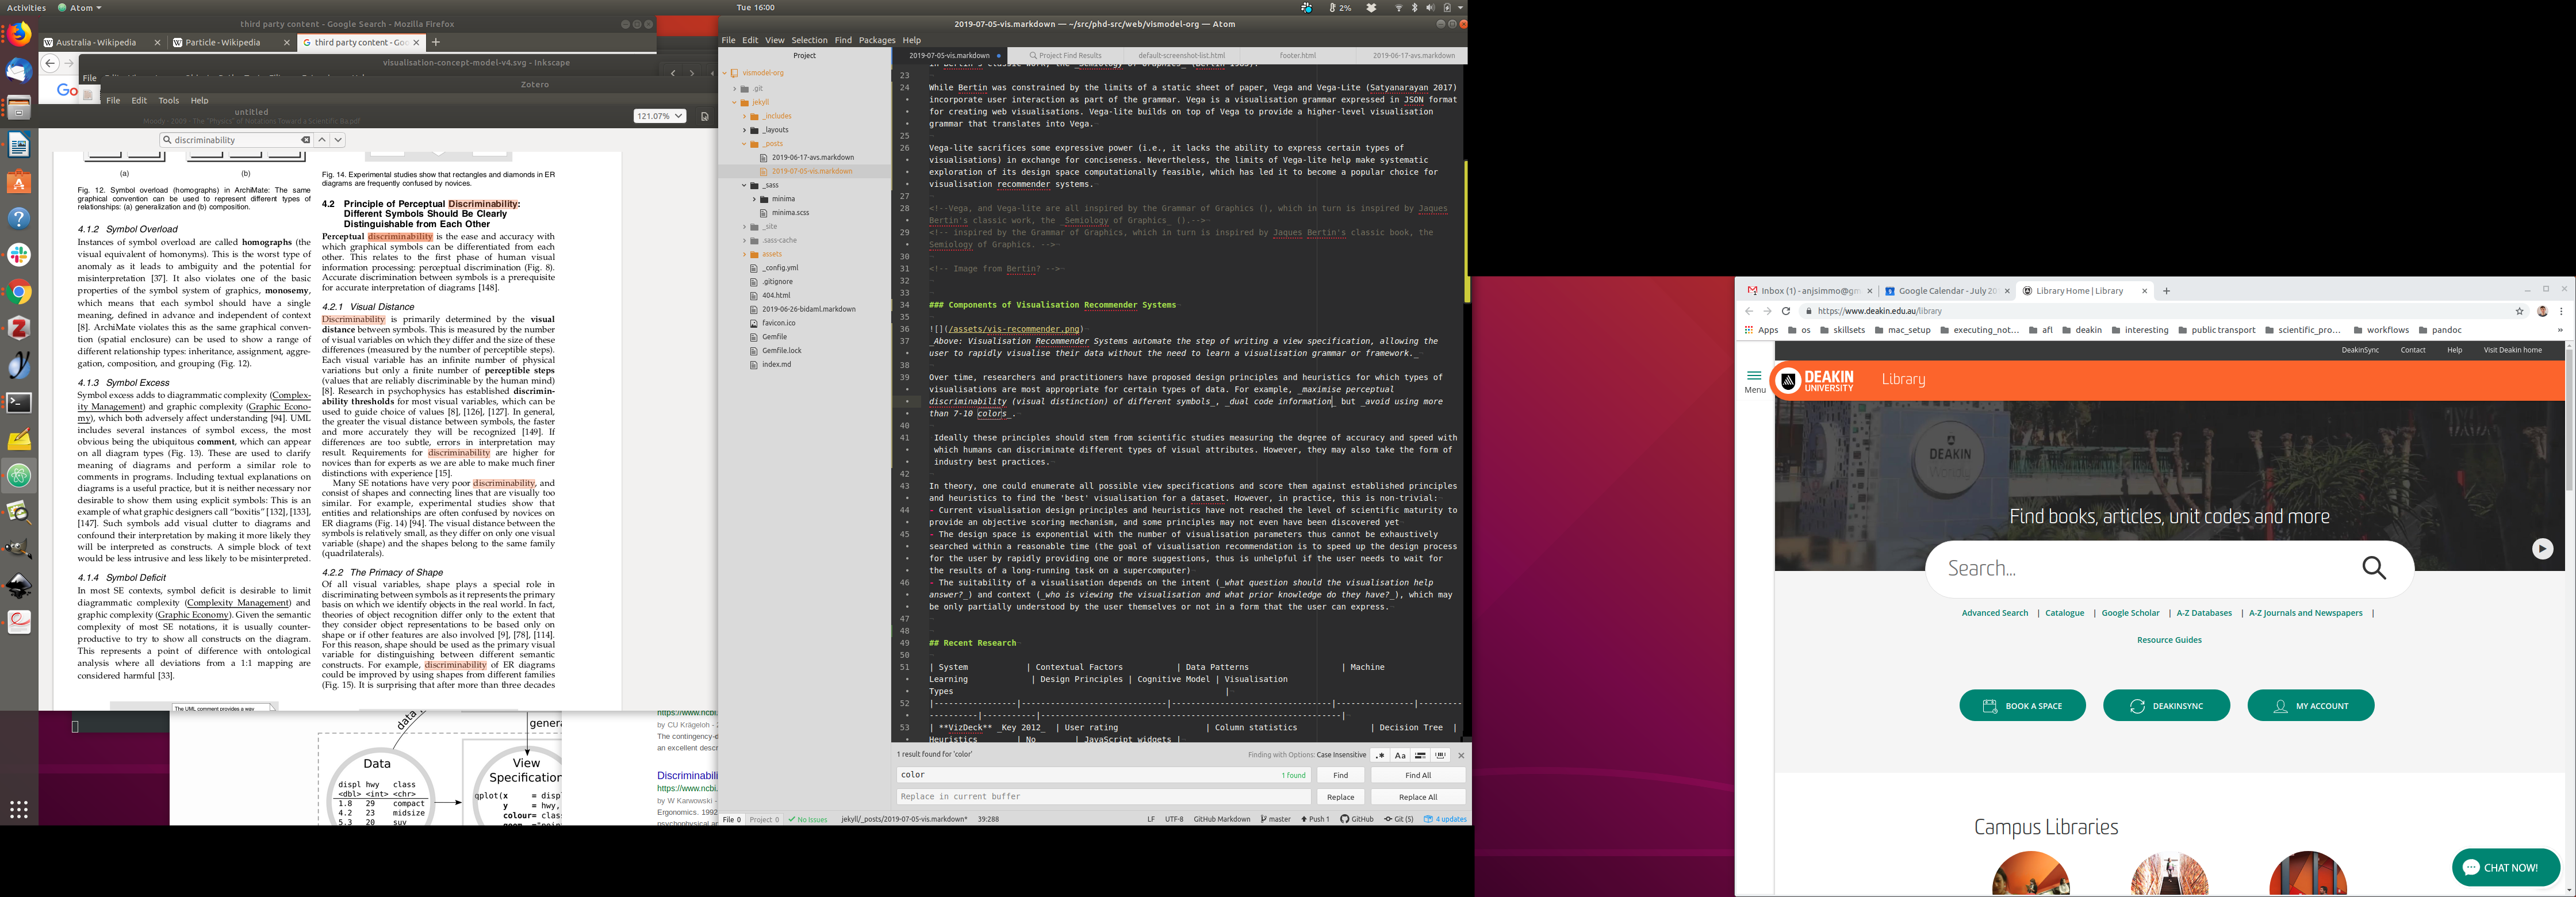Switch to the footer.html tab
Viewport: 2576px width, 897px height.
pyautogui.click(x=1297, y=56)
